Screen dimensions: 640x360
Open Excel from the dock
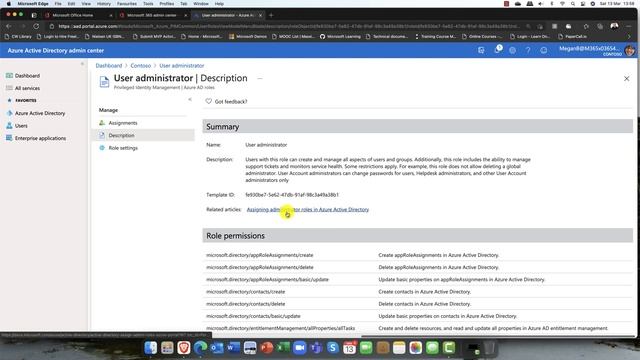(283, 348)
